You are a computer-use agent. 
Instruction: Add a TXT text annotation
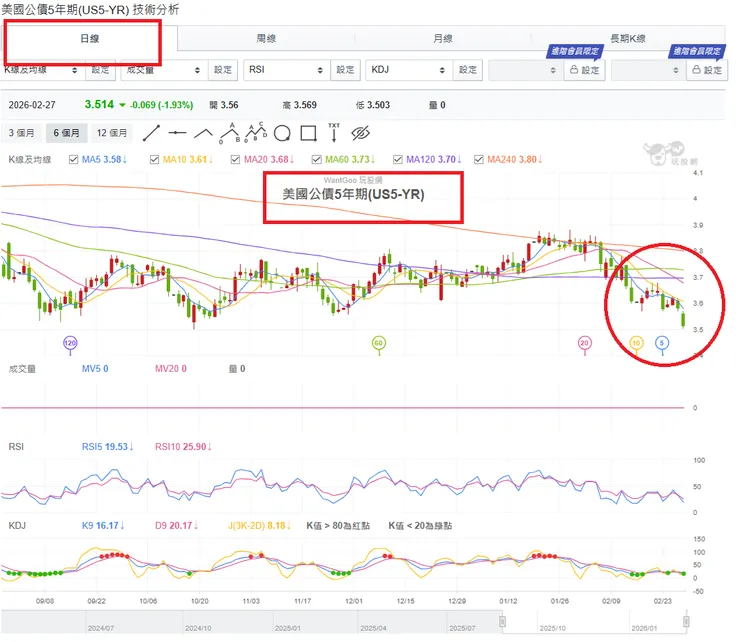pos(334,132)
